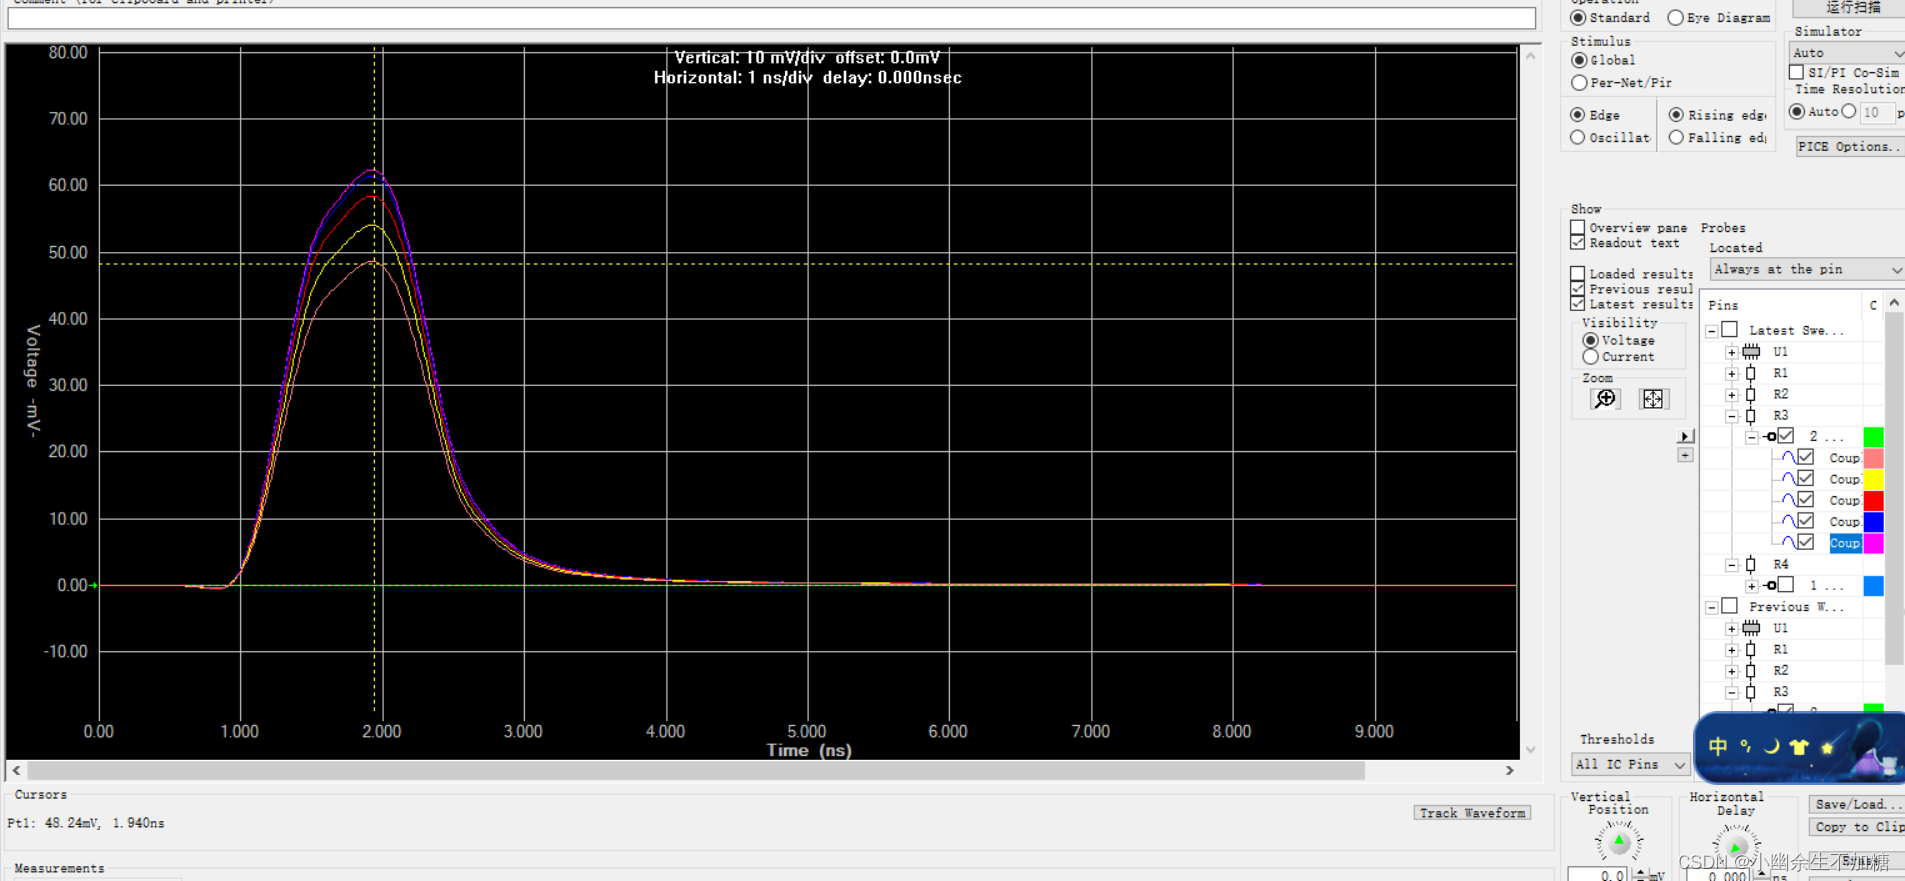Enable SI/PI Co-Sim checkbox
1905x881 pixels.
tap(1796, 72)
